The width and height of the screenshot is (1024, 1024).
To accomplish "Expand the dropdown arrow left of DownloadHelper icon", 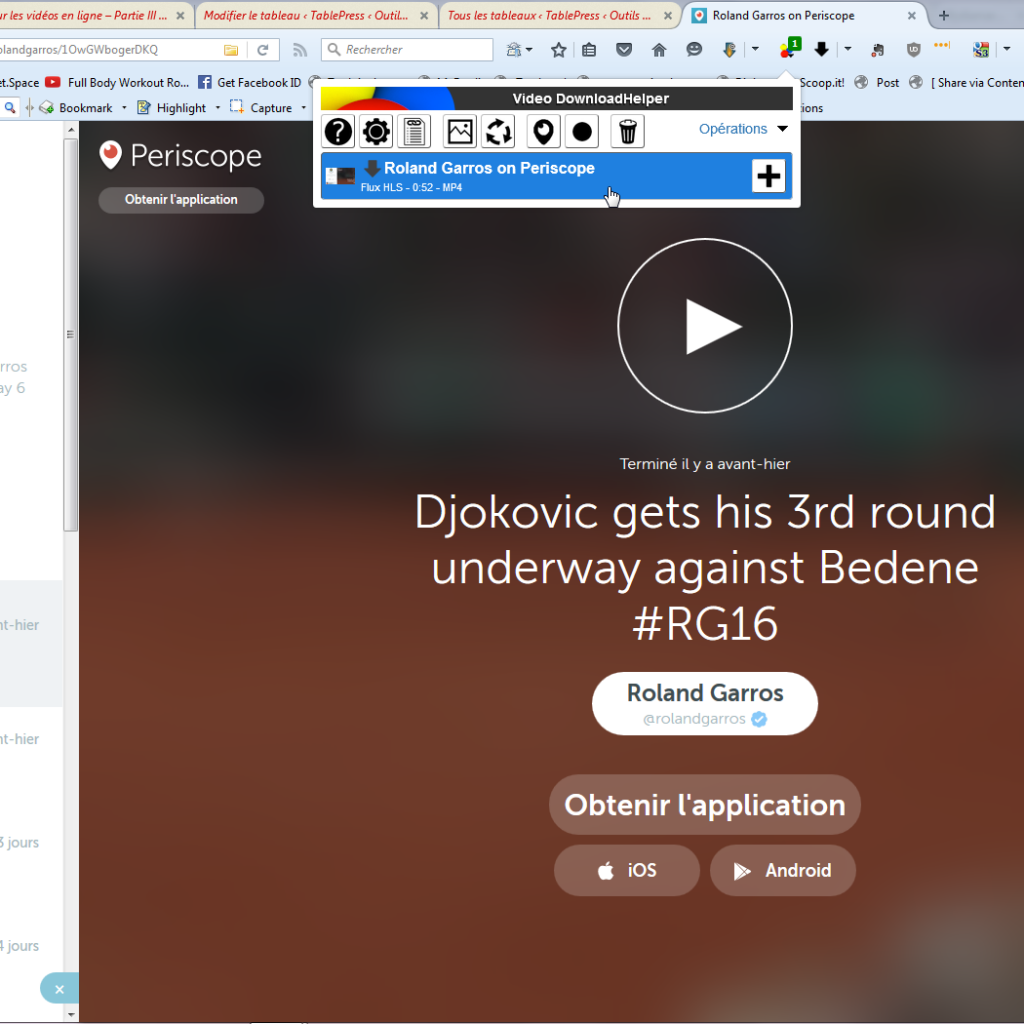I will tap(755, 49).
